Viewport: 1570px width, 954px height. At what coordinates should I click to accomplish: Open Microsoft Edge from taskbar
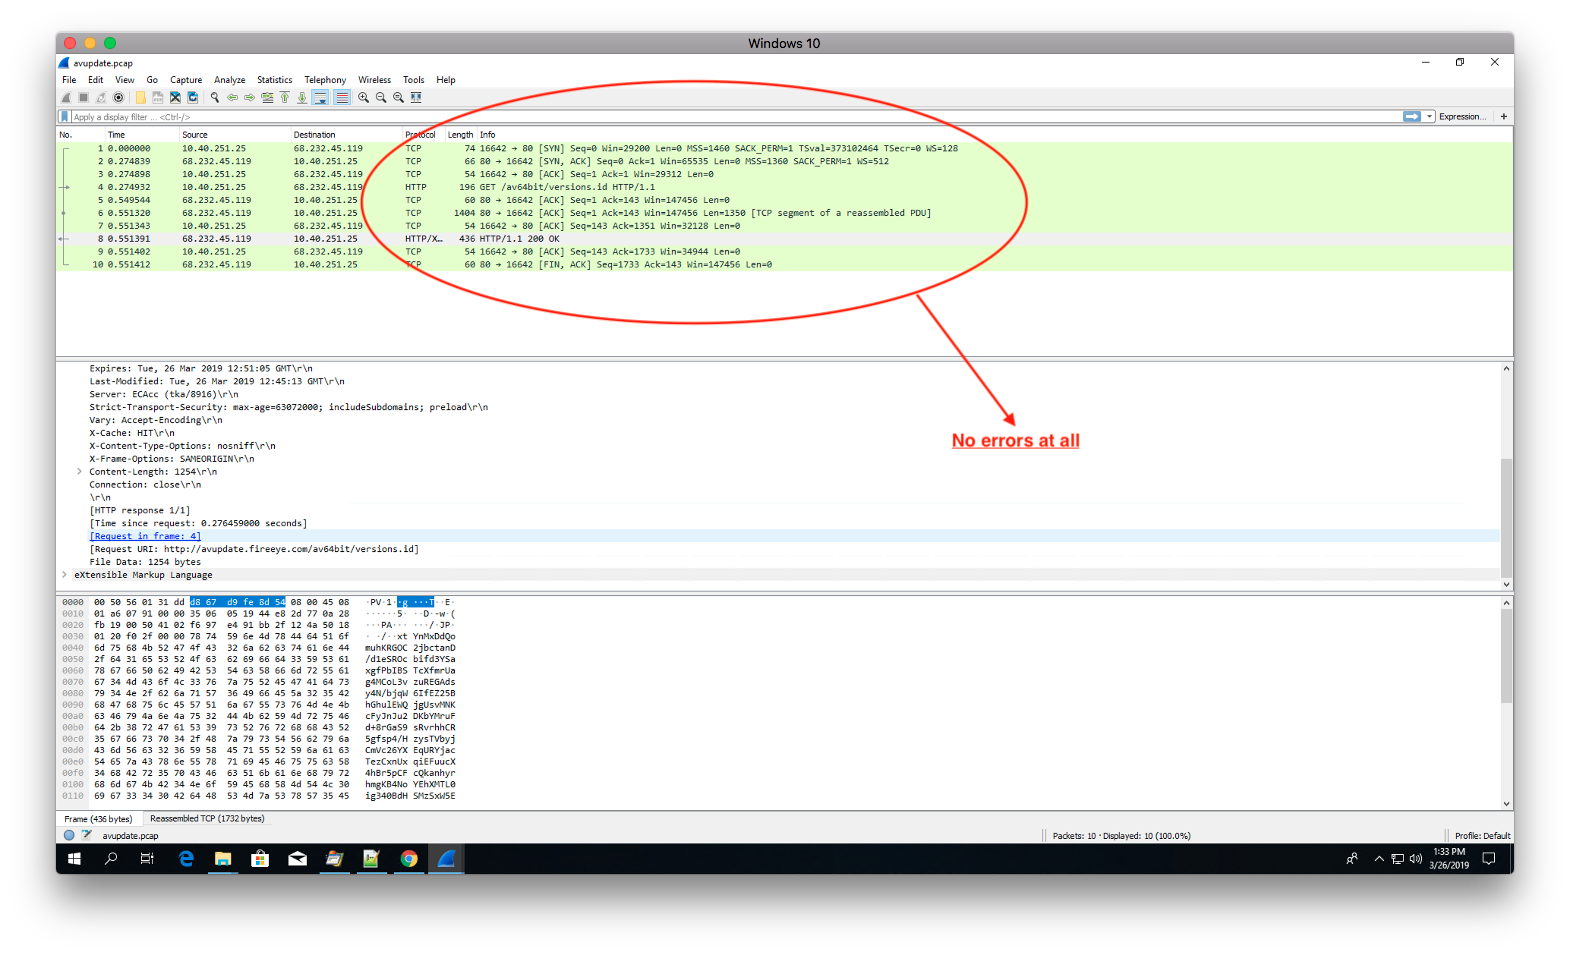pyautogui.click(x=186, y=859)
